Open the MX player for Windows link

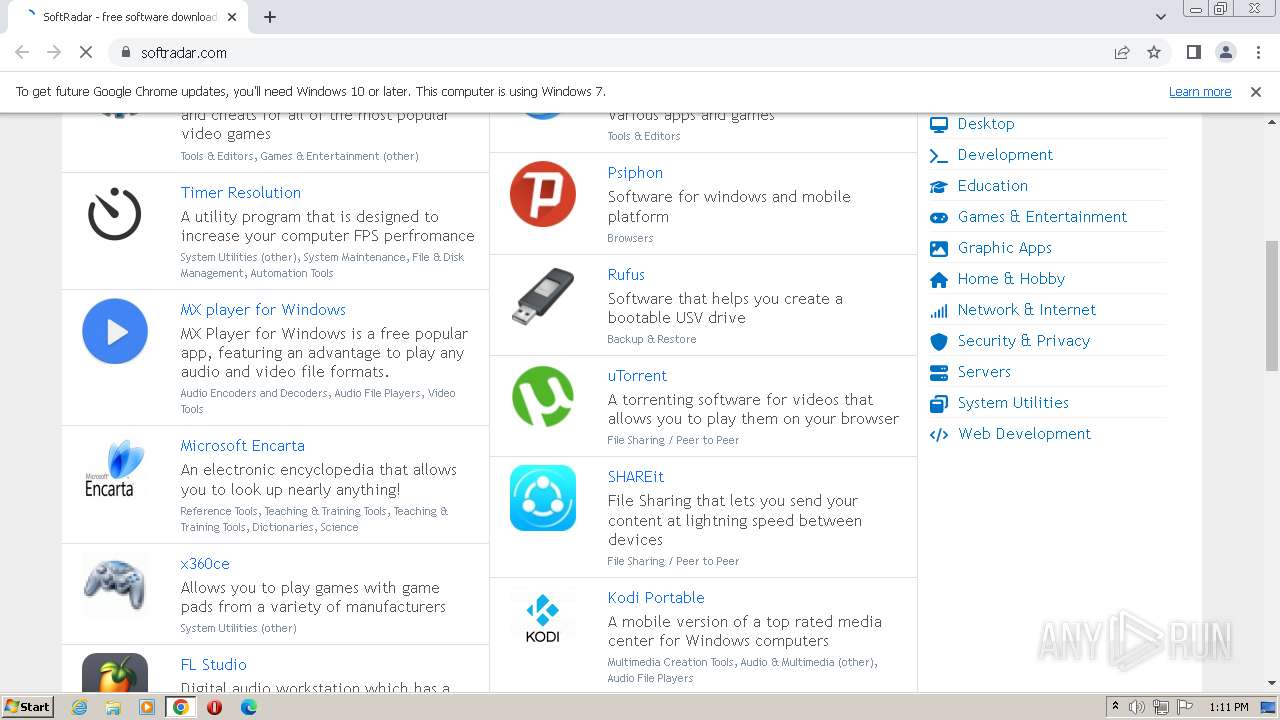(263, 310)
